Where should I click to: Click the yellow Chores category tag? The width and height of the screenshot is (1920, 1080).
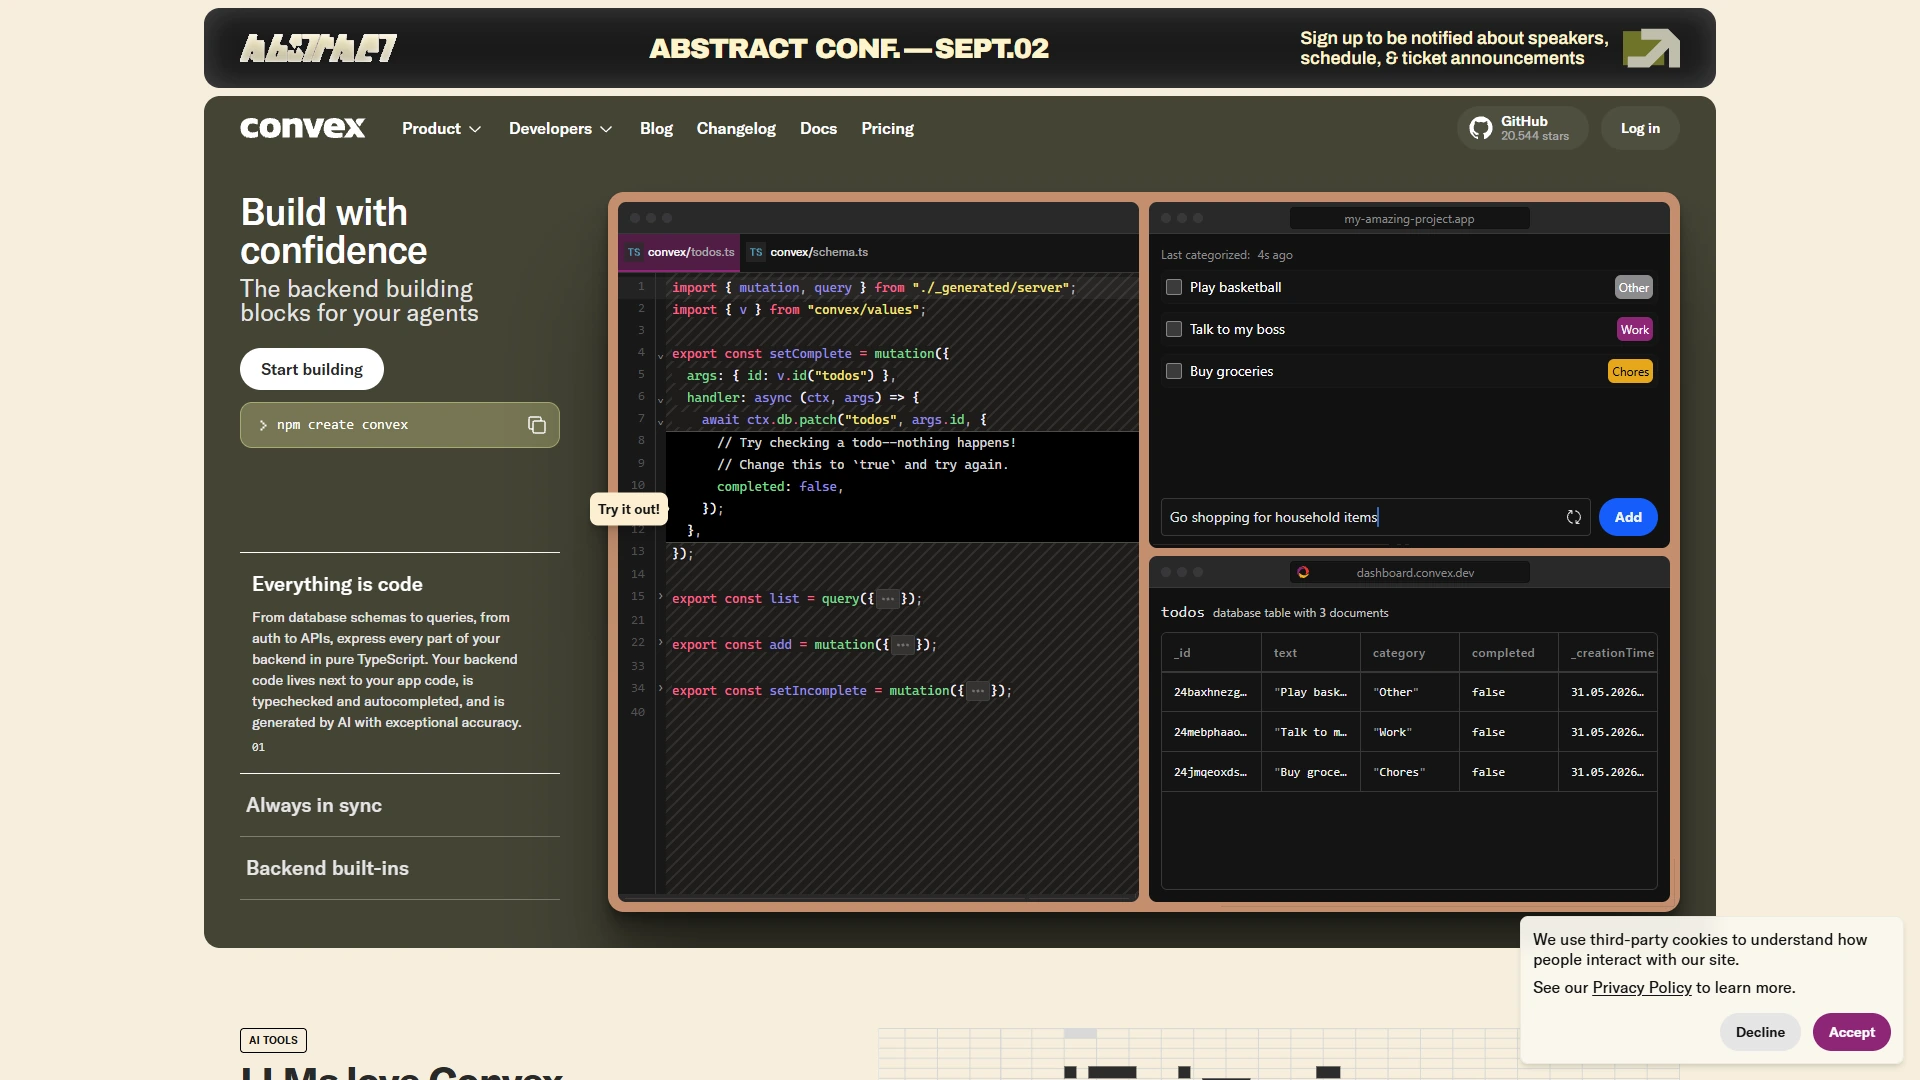tap(1630, 371)
